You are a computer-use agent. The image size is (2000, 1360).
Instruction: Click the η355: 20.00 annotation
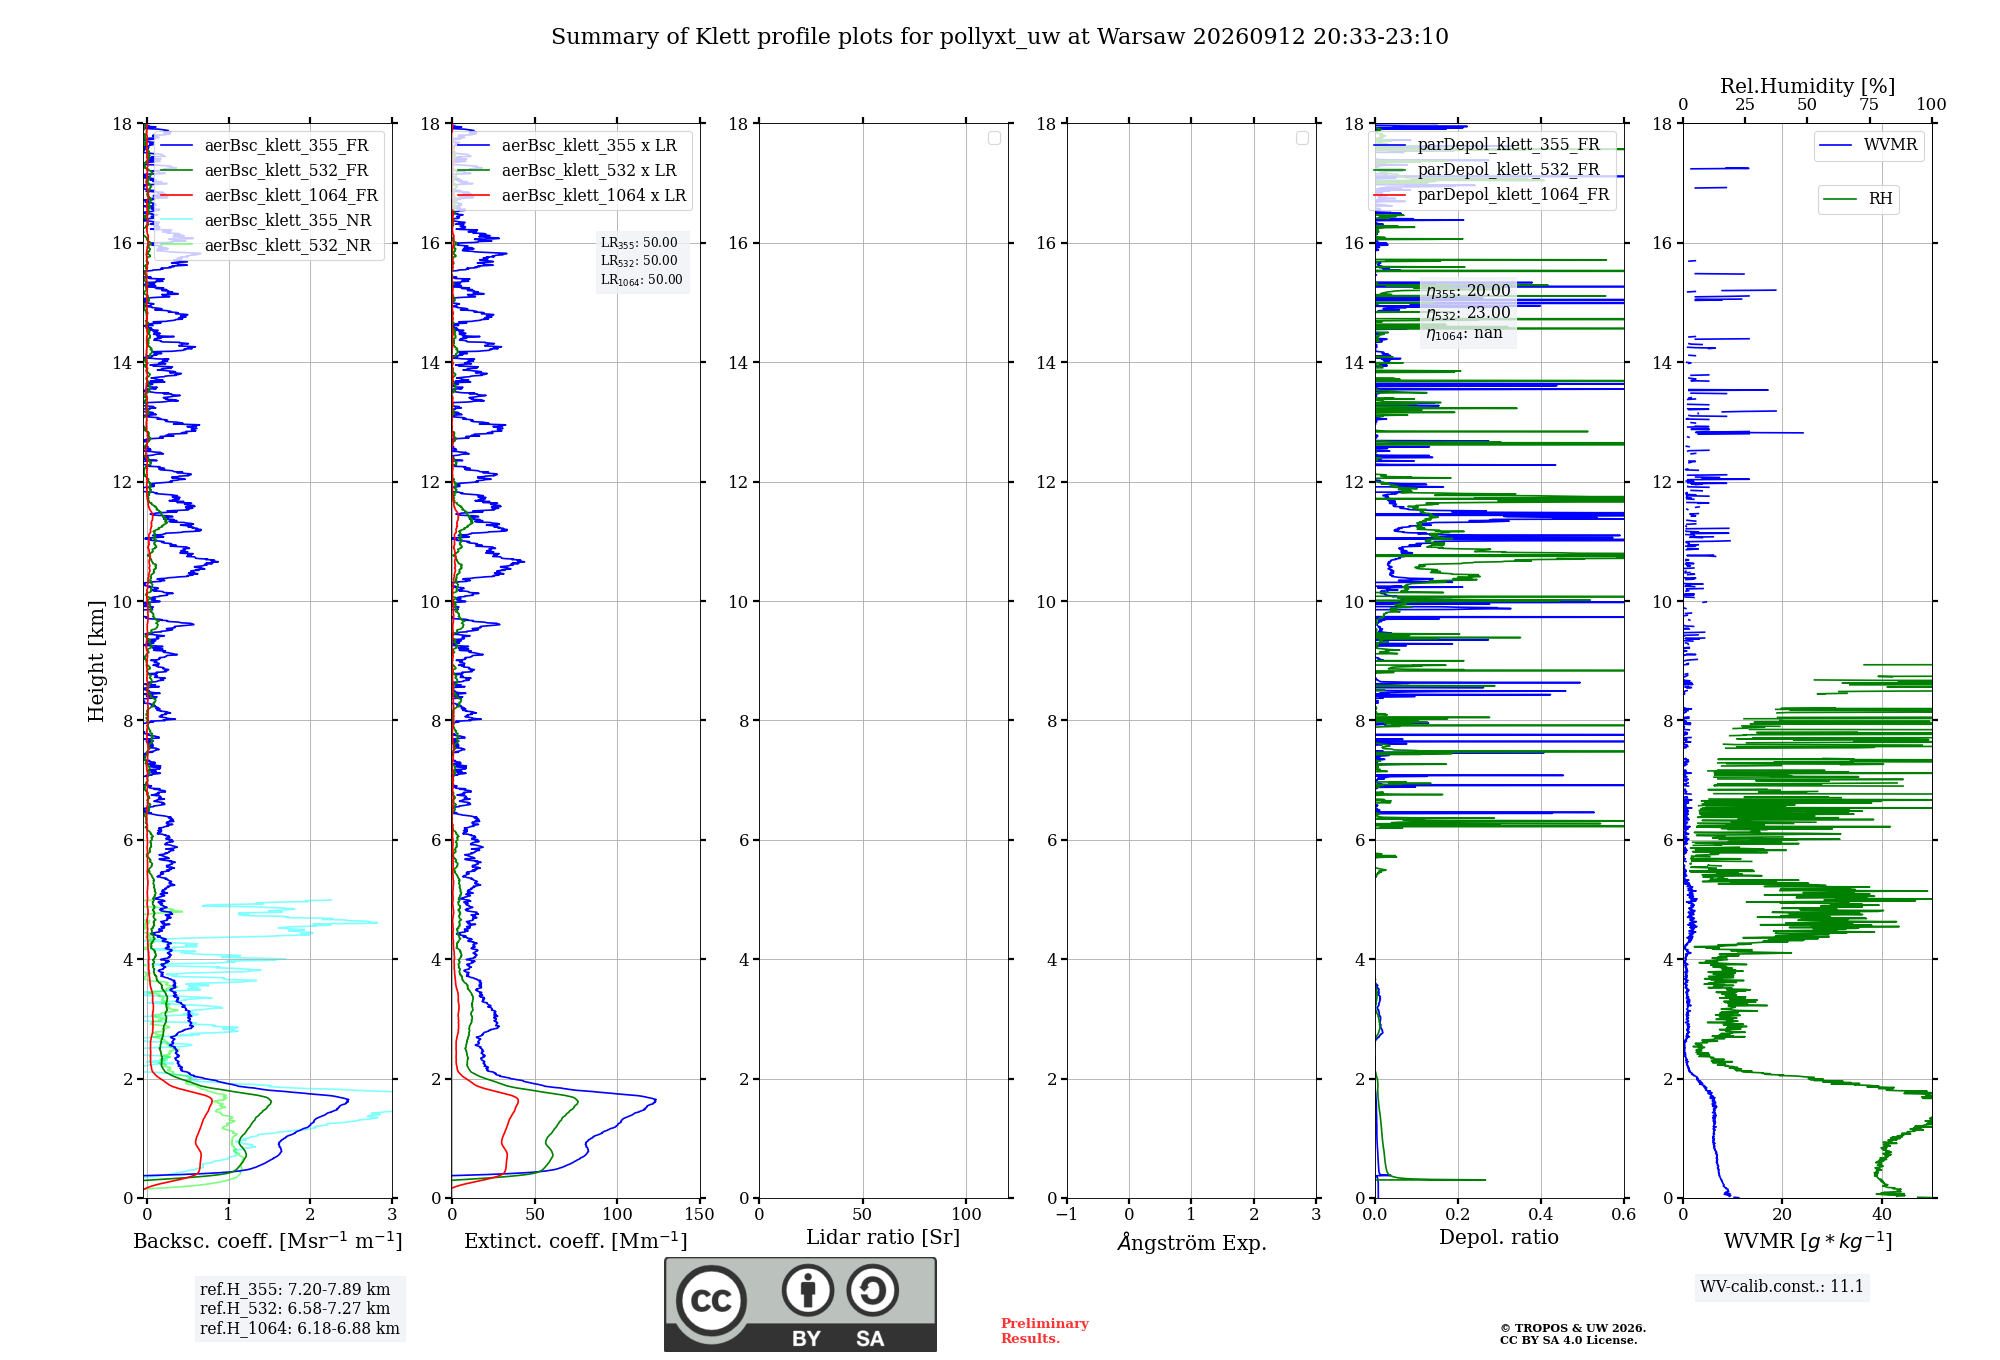1468,291
